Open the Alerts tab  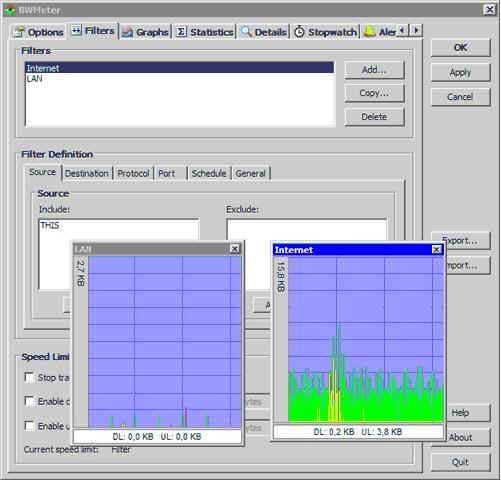379,32
